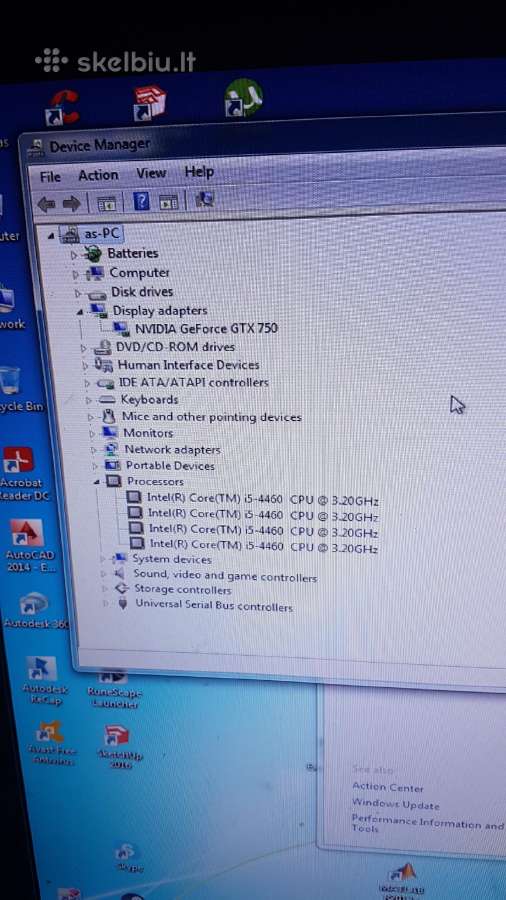506x900 pixels.
Task: Click the show/hide console tree toolbar icon
Action: point(107,203)
